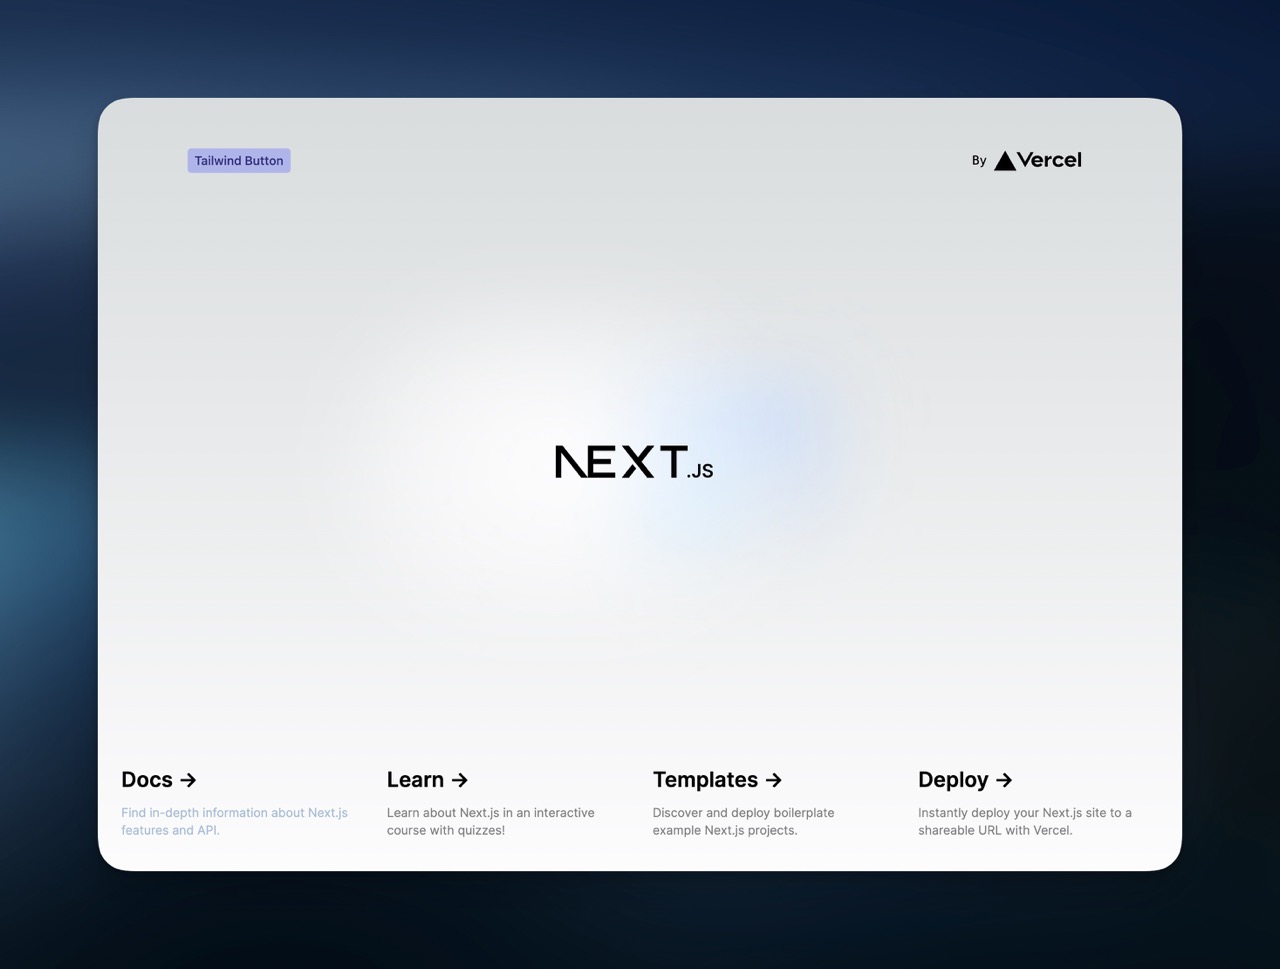Click the Tailwind Button
Image resolution: width=1280 pixels, height=969 pixels.
(239, 160)
